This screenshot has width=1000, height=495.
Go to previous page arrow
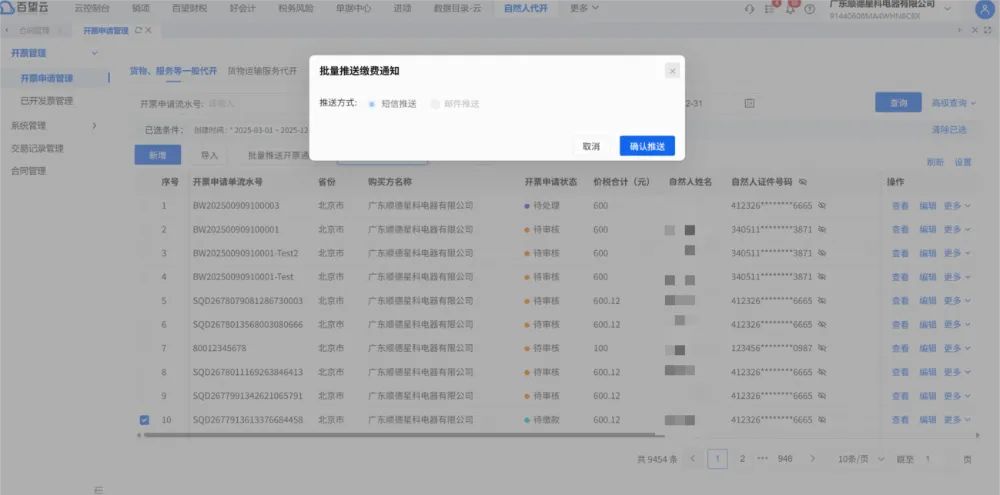click(693, 459)
